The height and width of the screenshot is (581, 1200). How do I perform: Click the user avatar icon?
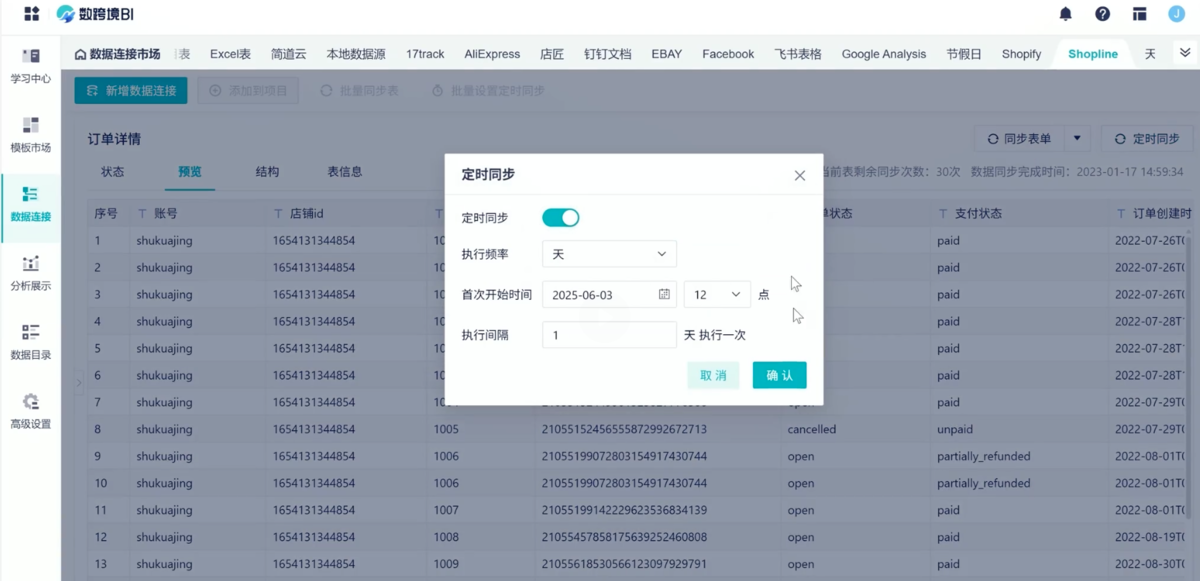pyautogui.click(x=1175, y=14)
